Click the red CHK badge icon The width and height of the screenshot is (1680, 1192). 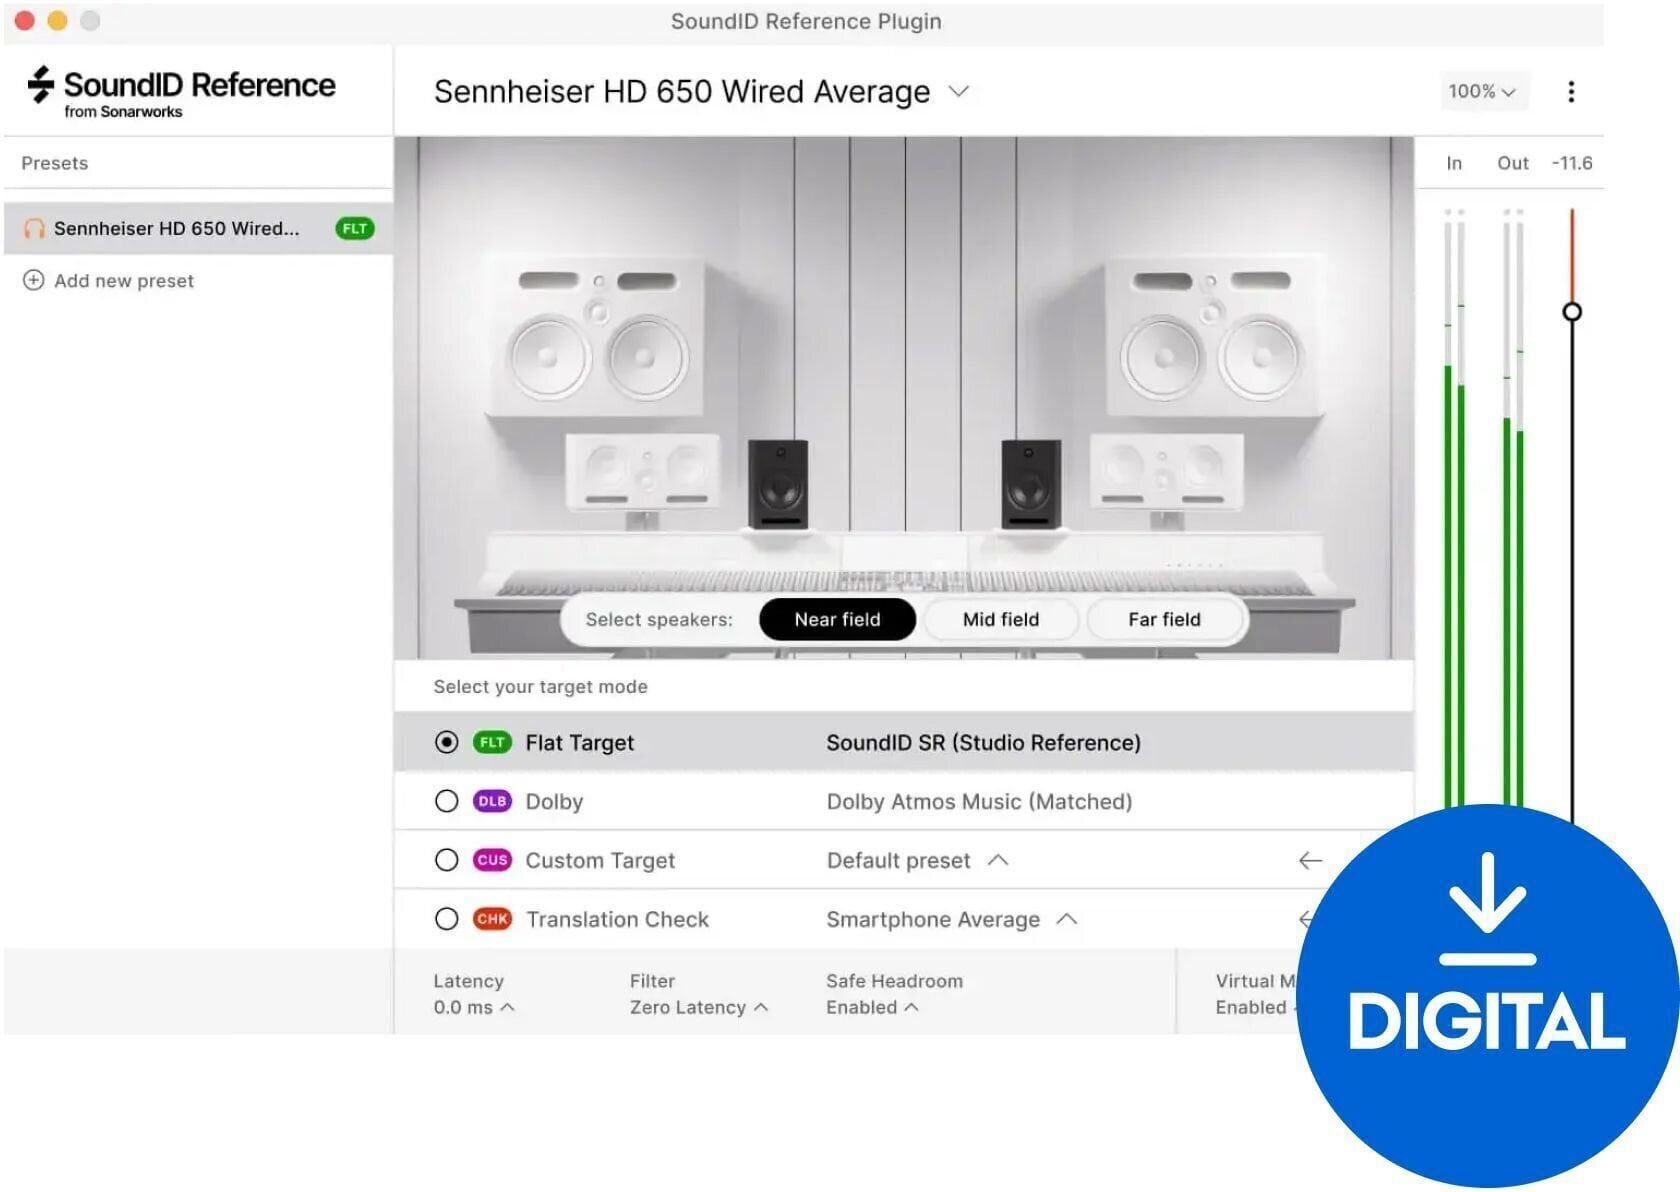[492, 919]
